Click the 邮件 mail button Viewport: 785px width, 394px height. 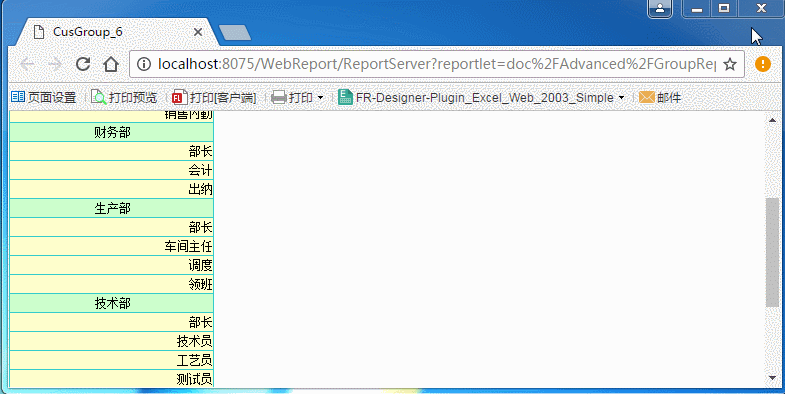[660, 97]
